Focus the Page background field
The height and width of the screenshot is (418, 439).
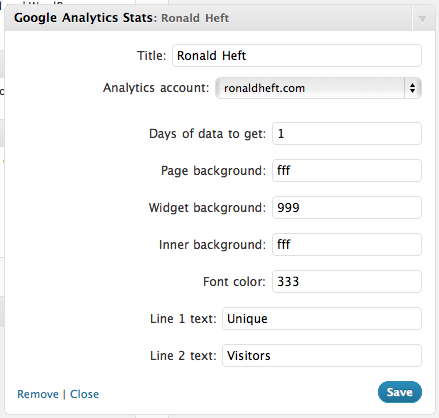coord(347,171)
